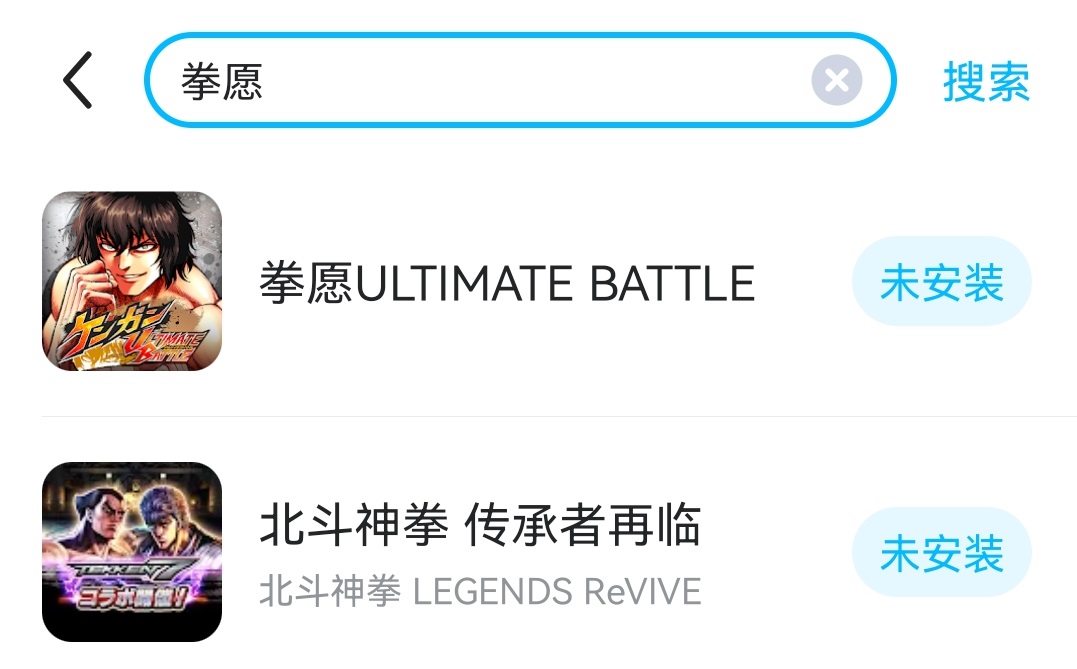Click the empty area inside the search box
This screenshot has height=669, width=1077.
(536, 80)
